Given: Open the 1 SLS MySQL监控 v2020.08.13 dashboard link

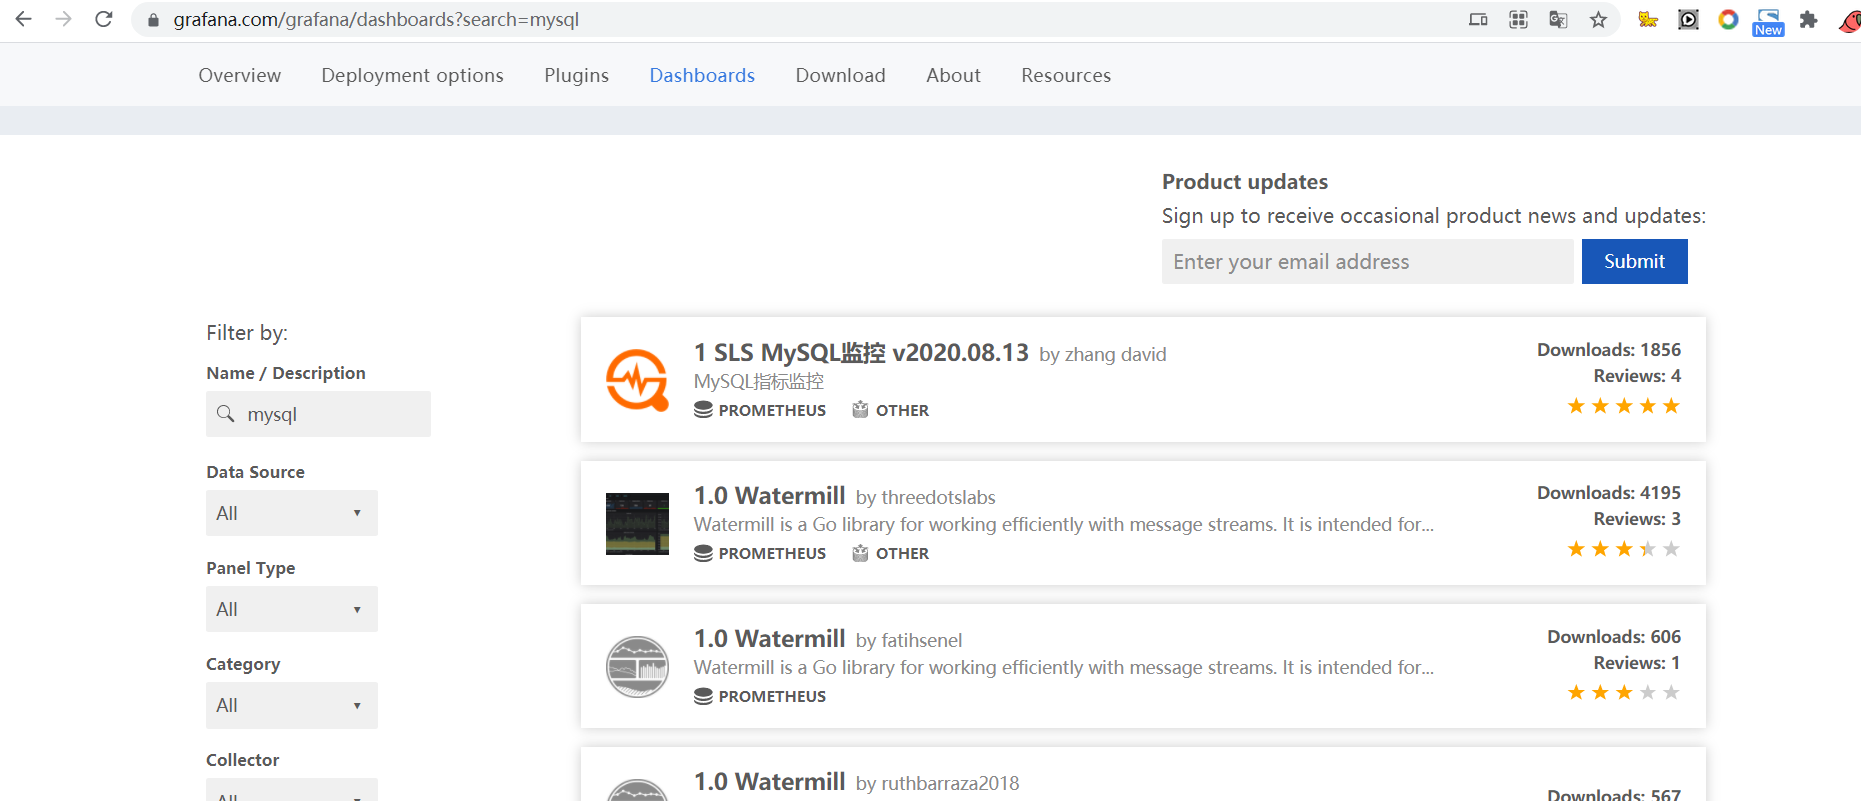Looking at the screenshot, I should click(861, 353).
